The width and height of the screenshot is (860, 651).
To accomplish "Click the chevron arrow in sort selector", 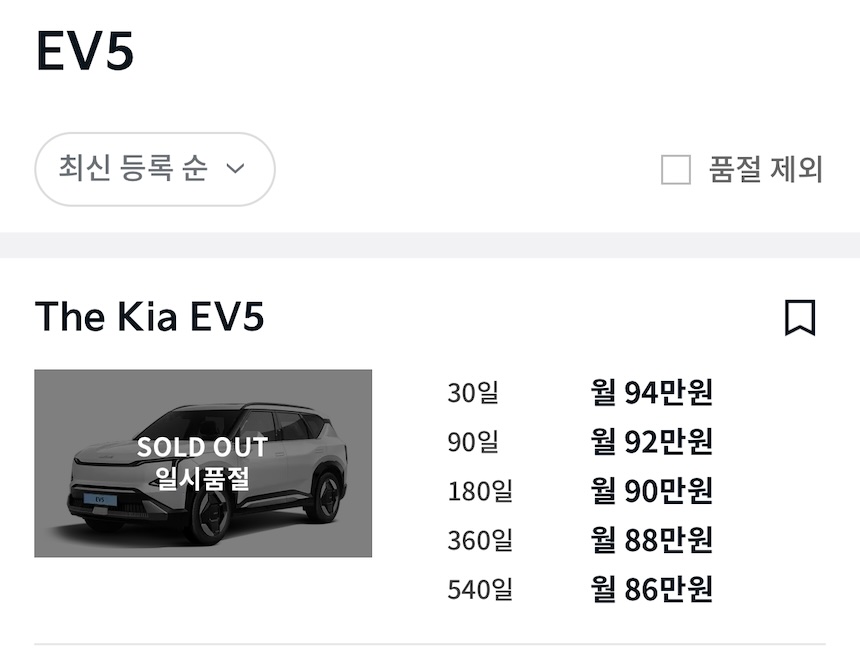I will click(x=236, y=169).
